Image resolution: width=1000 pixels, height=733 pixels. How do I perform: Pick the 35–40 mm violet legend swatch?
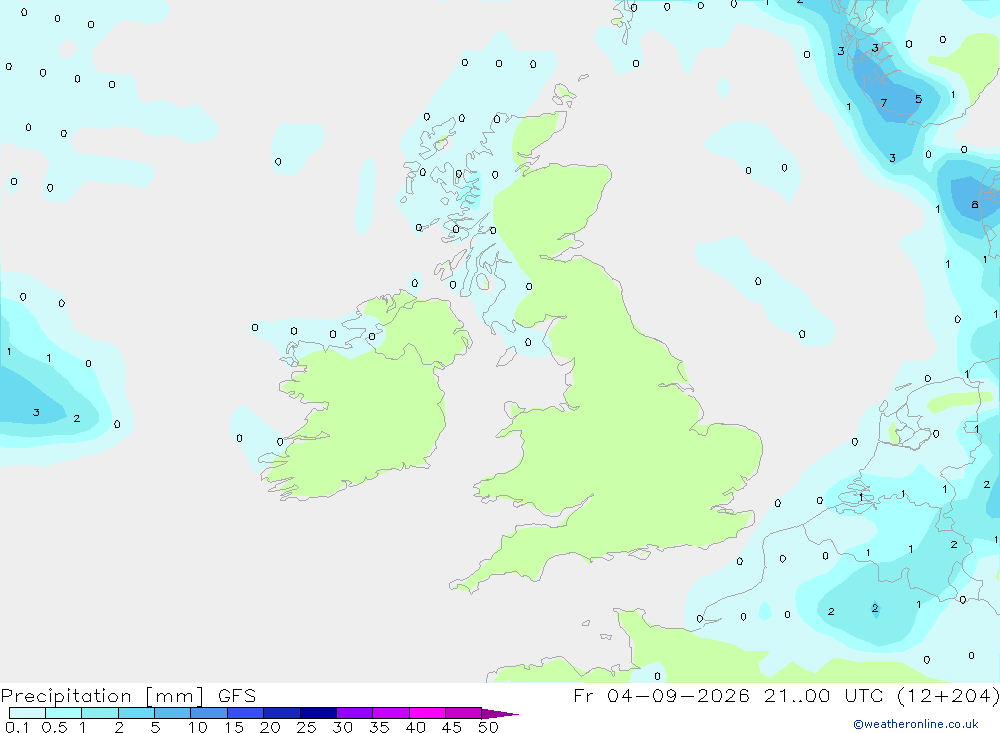[390, 713]
